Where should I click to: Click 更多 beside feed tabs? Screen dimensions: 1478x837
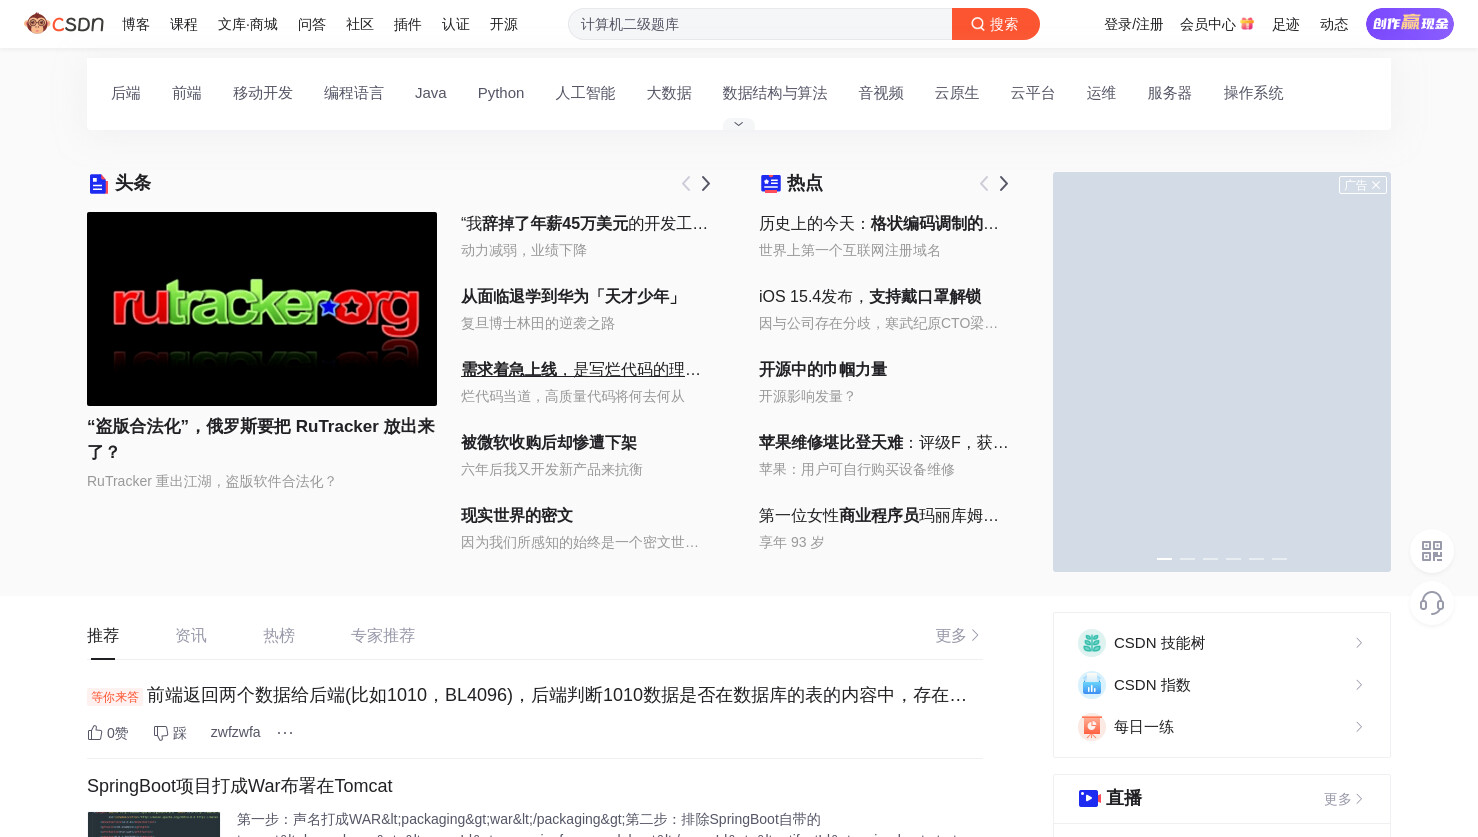coord(957,635)
